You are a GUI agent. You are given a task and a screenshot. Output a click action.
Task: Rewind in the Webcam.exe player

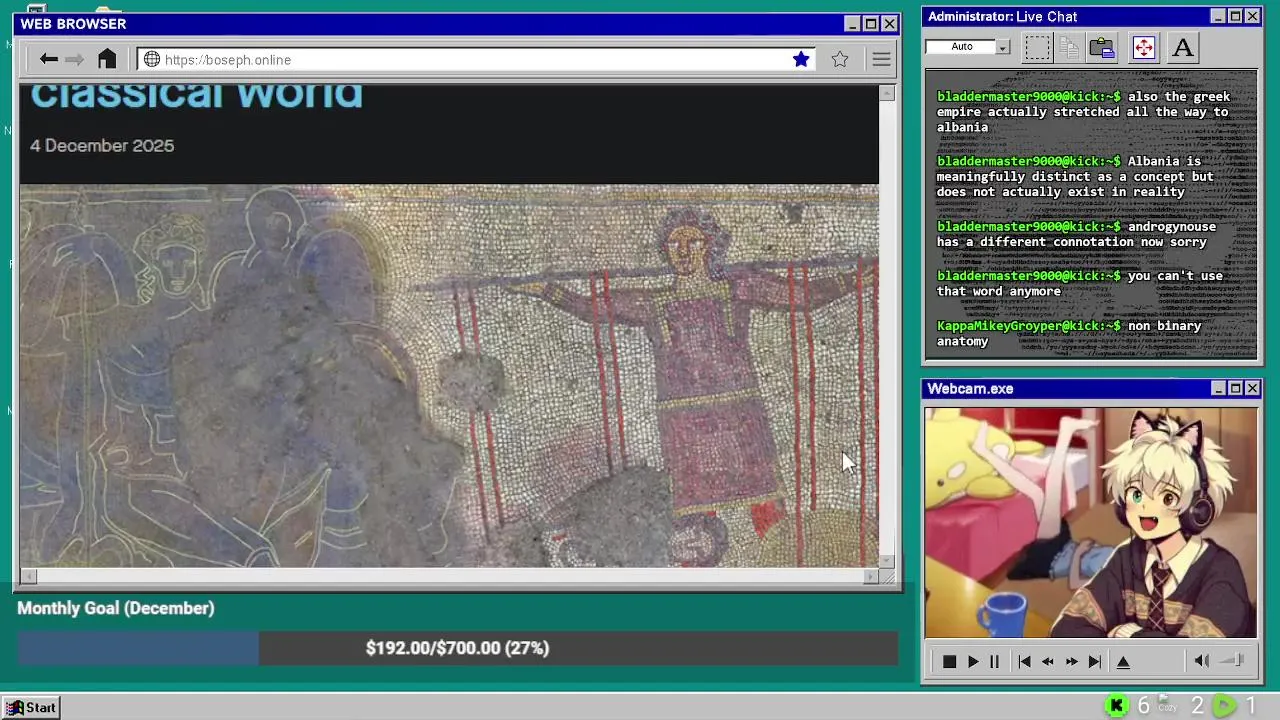point(1048,661)
